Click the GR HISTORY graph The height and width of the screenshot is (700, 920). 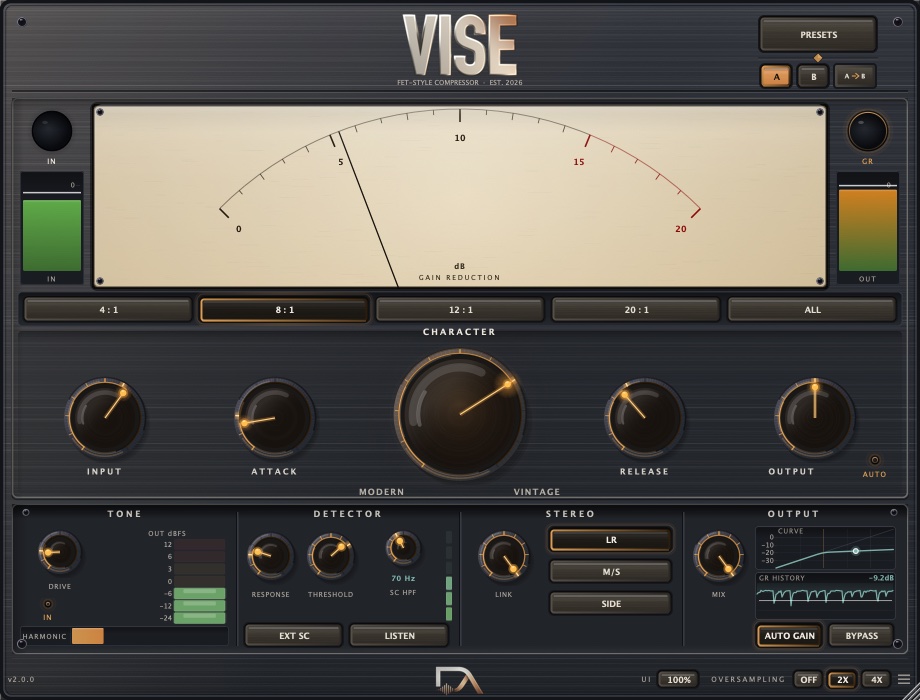click(x=825, y=596)
